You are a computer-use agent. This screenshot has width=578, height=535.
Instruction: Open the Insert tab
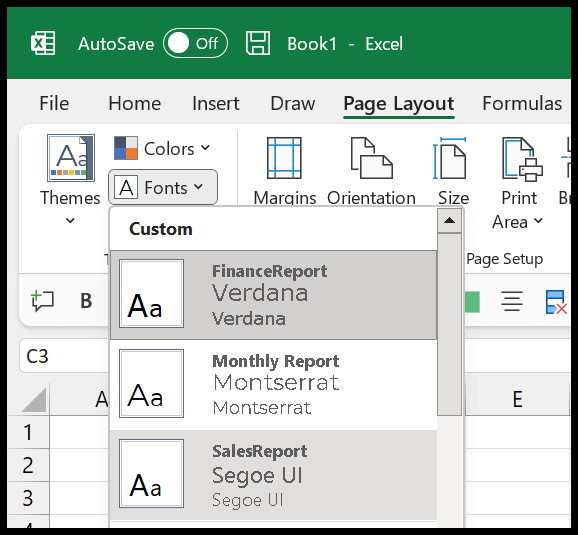216,103
